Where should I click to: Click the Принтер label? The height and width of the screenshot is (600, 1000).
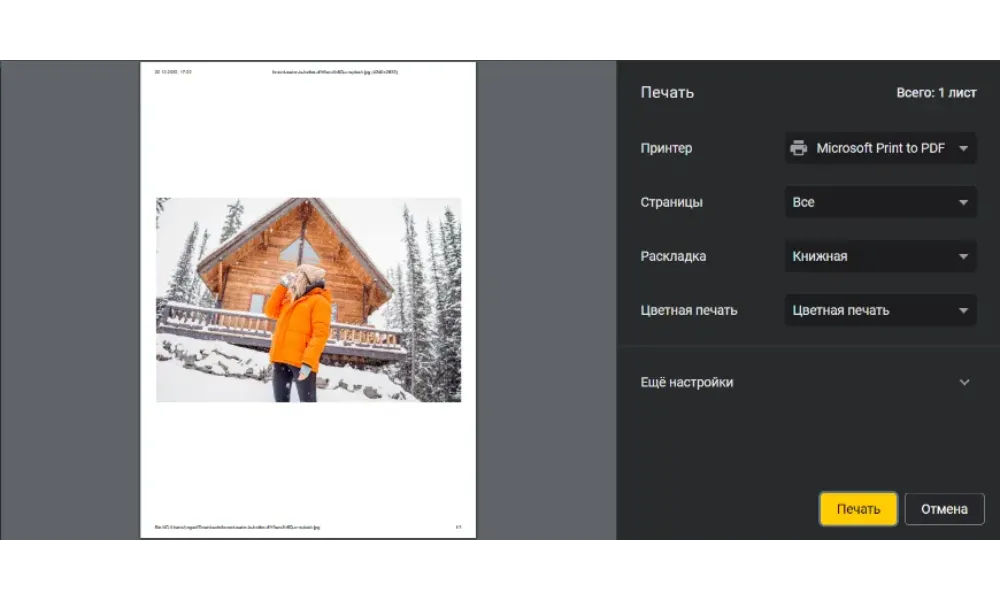666,148
